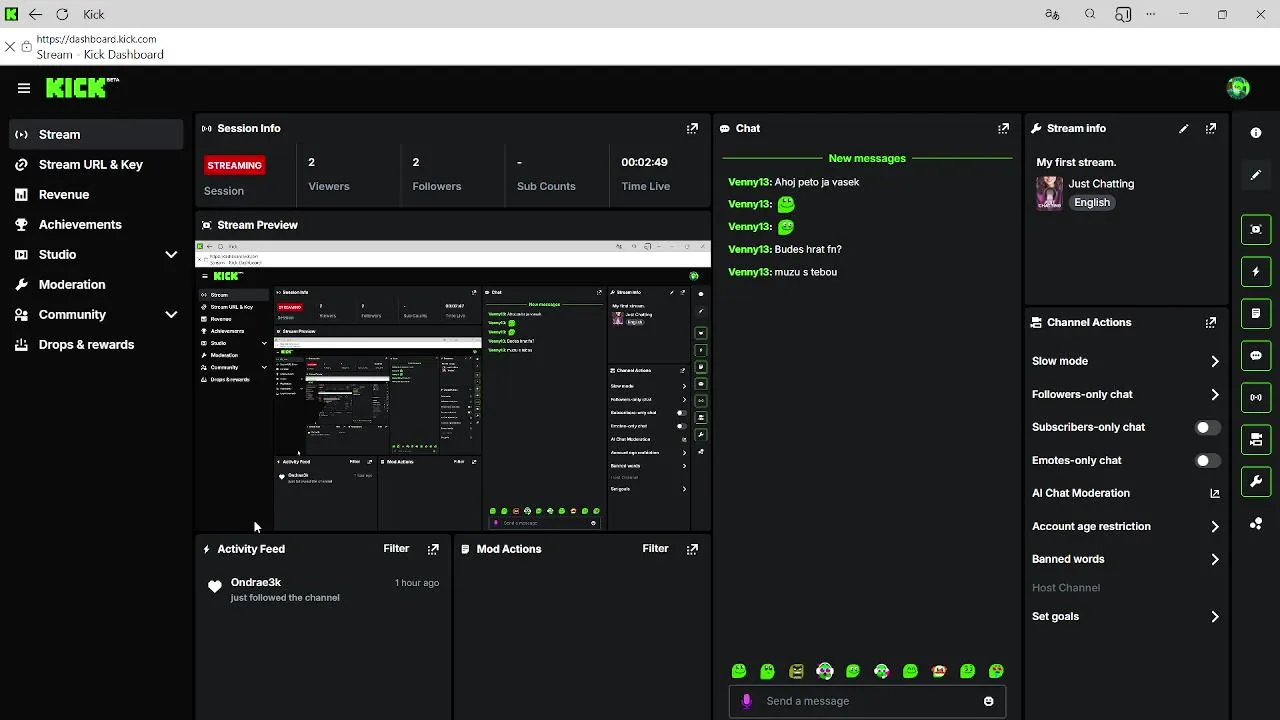Open Activity Feed Filter dropdown

pyautogui.click(x=396, y=549)
